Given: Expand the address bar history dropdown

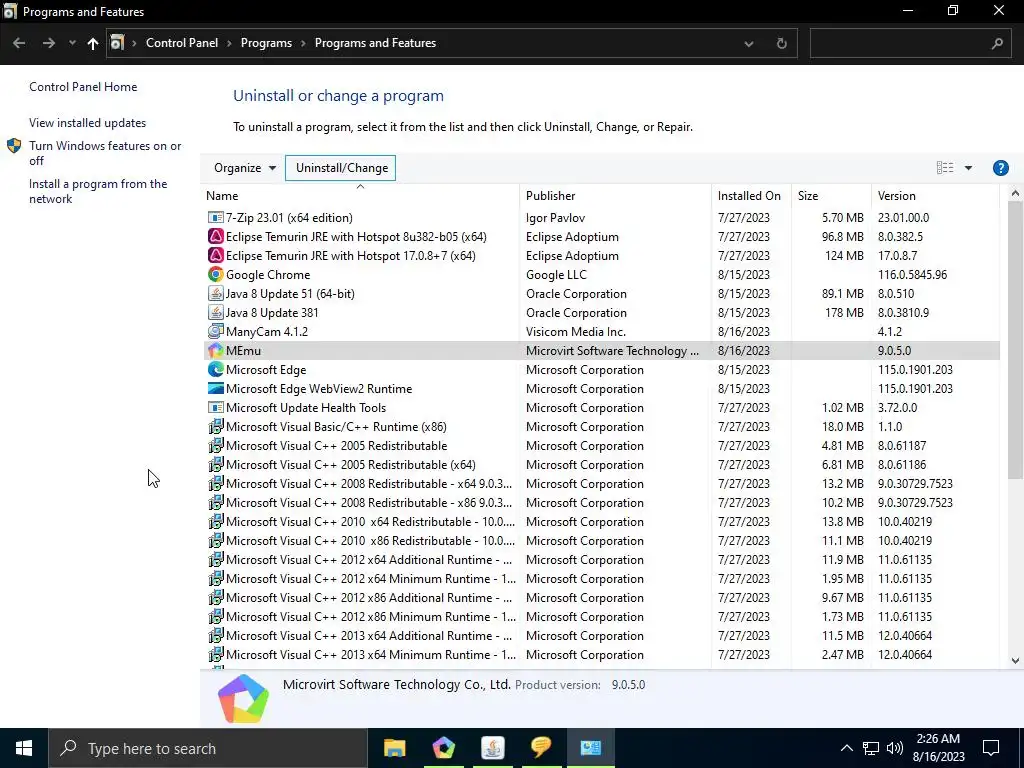Looking at the screenshot, I should pos(748,43).
